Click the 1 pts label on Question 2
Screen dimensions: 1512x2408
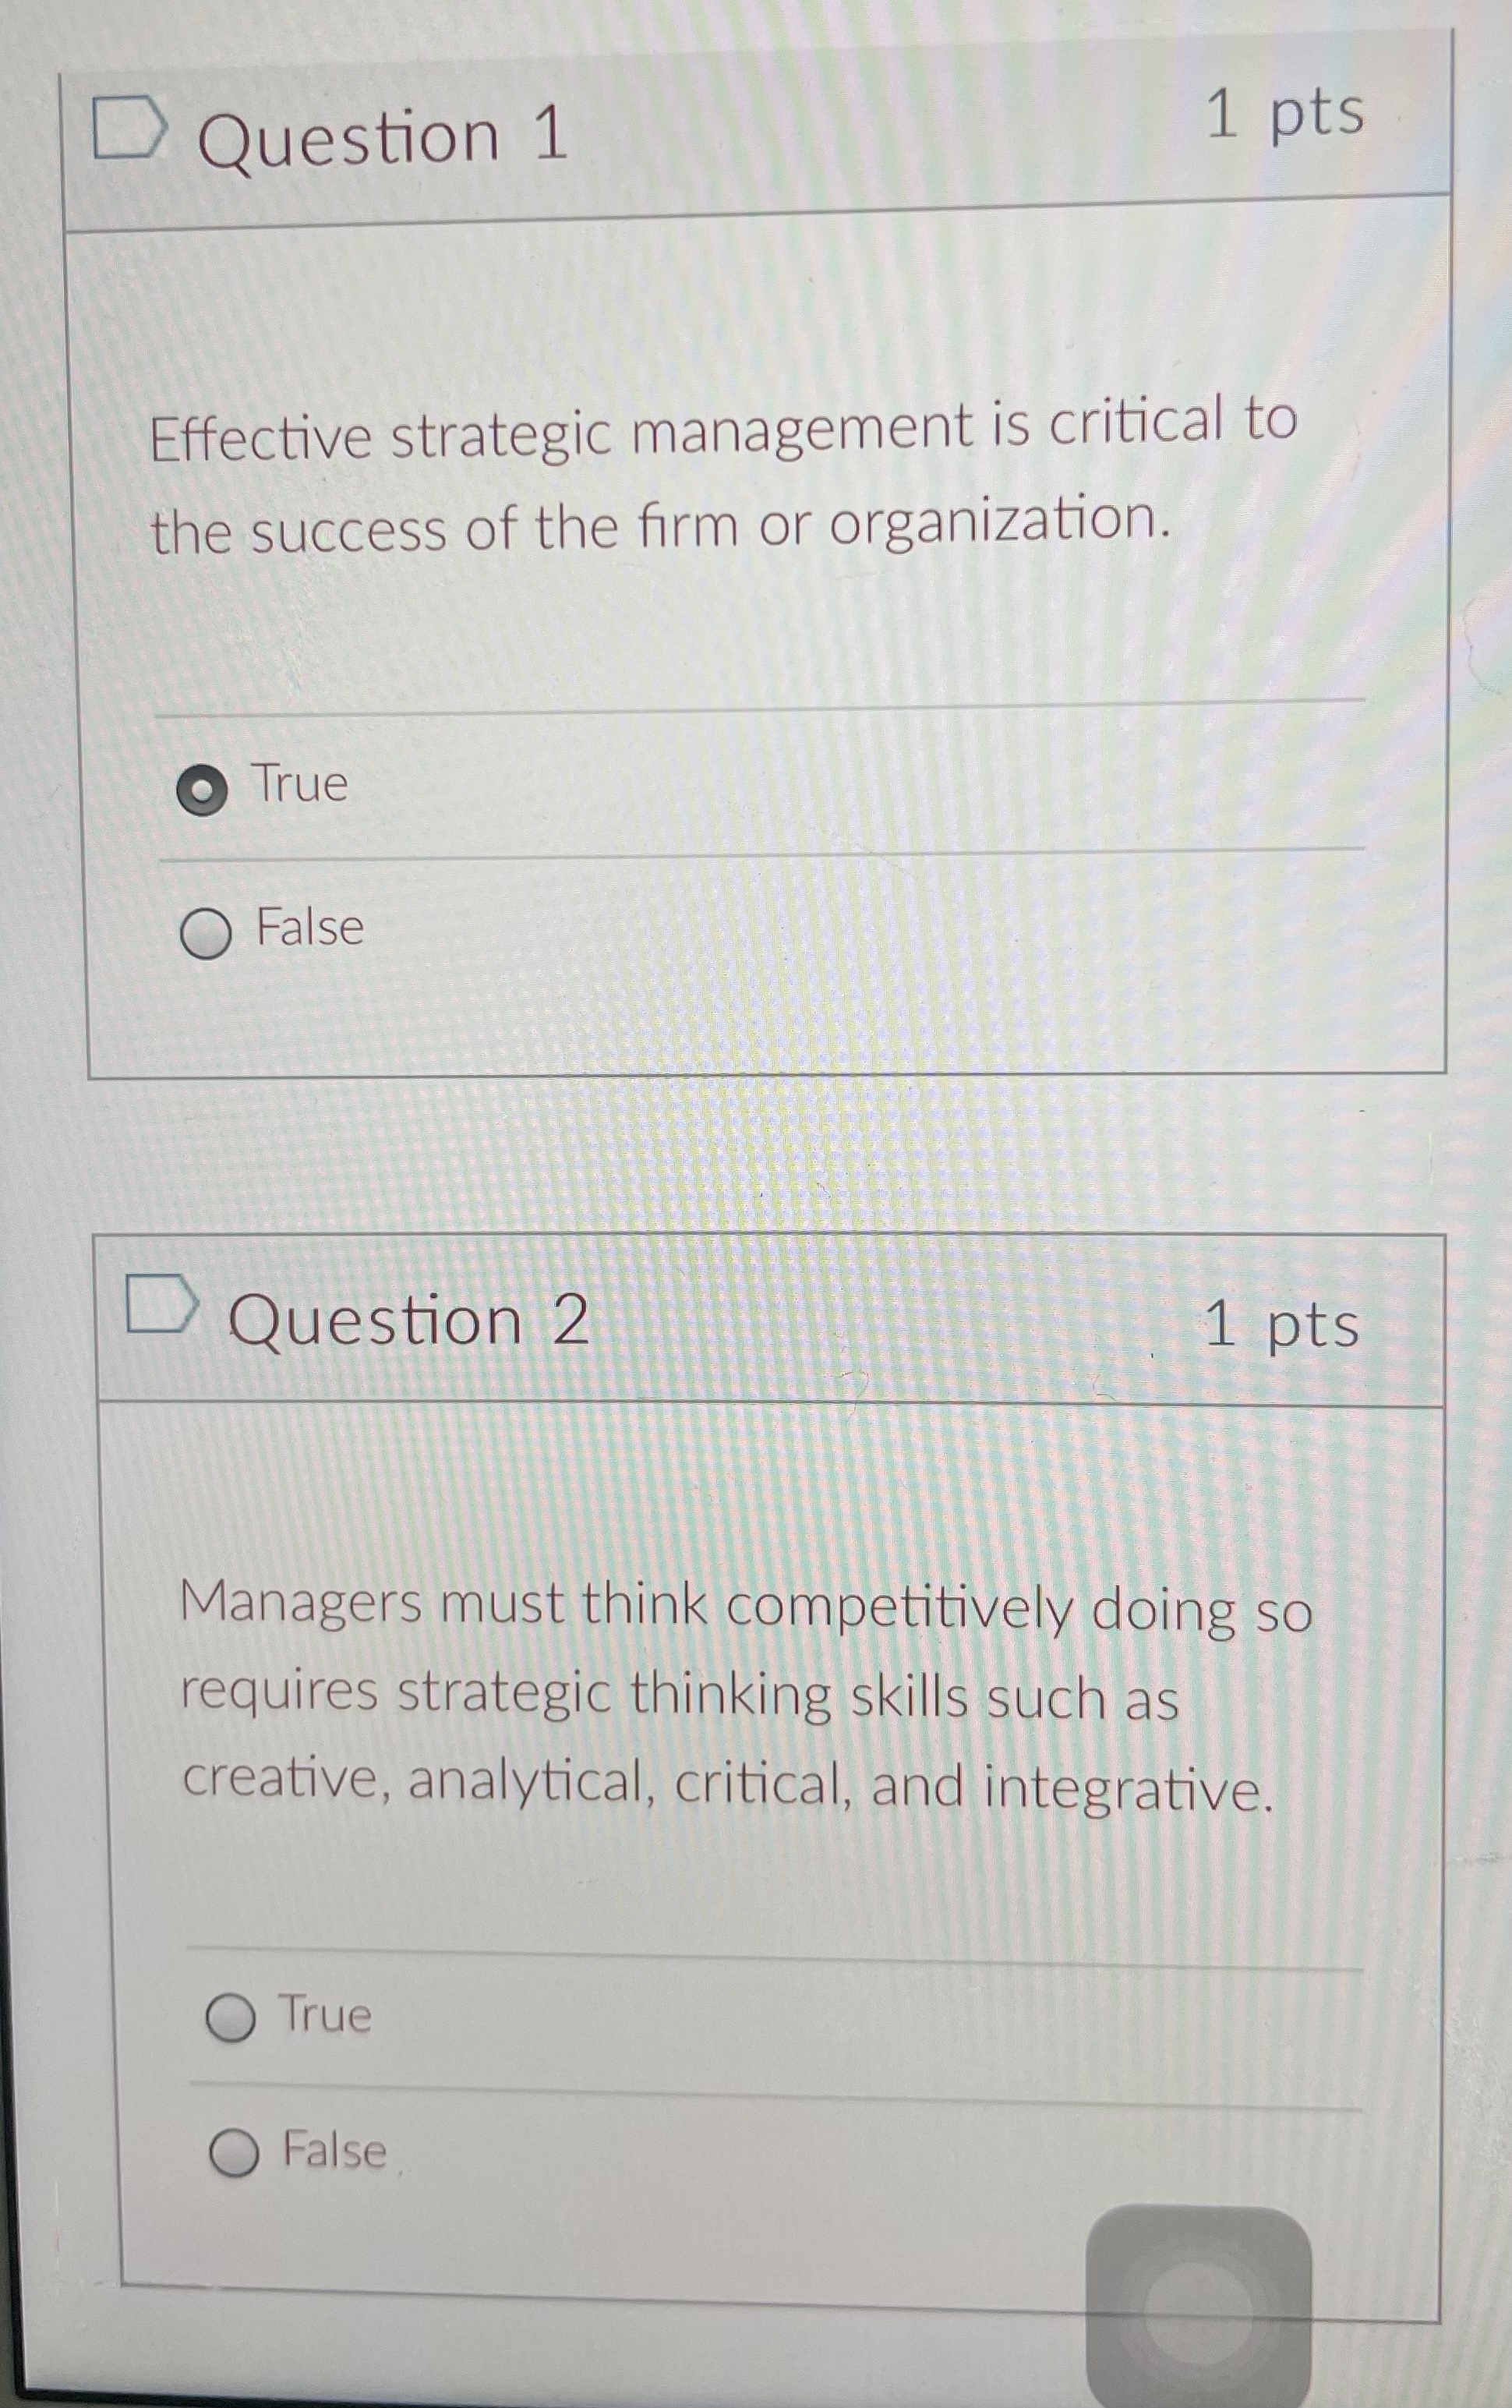(x=1282, y=1325)
